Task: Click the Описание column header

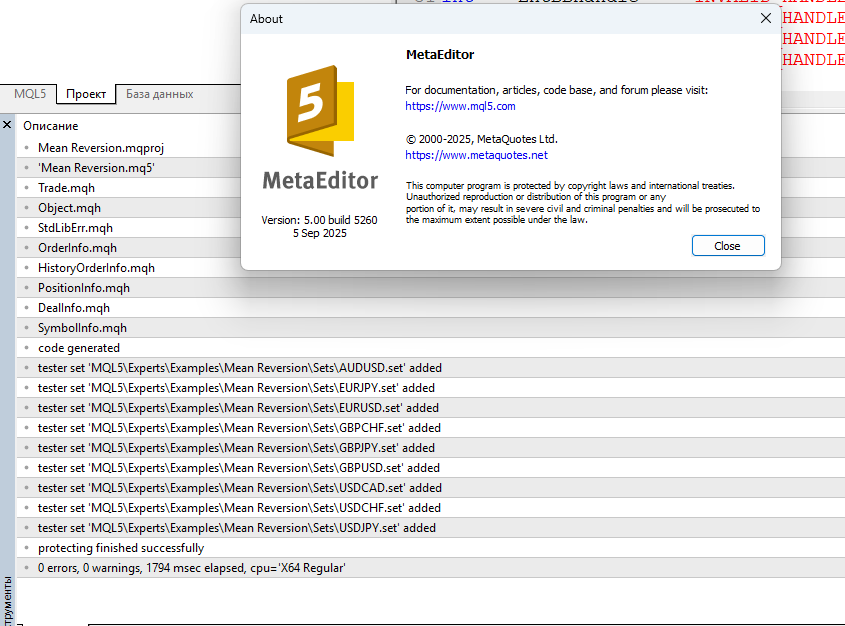Action: tap(51, 126)
